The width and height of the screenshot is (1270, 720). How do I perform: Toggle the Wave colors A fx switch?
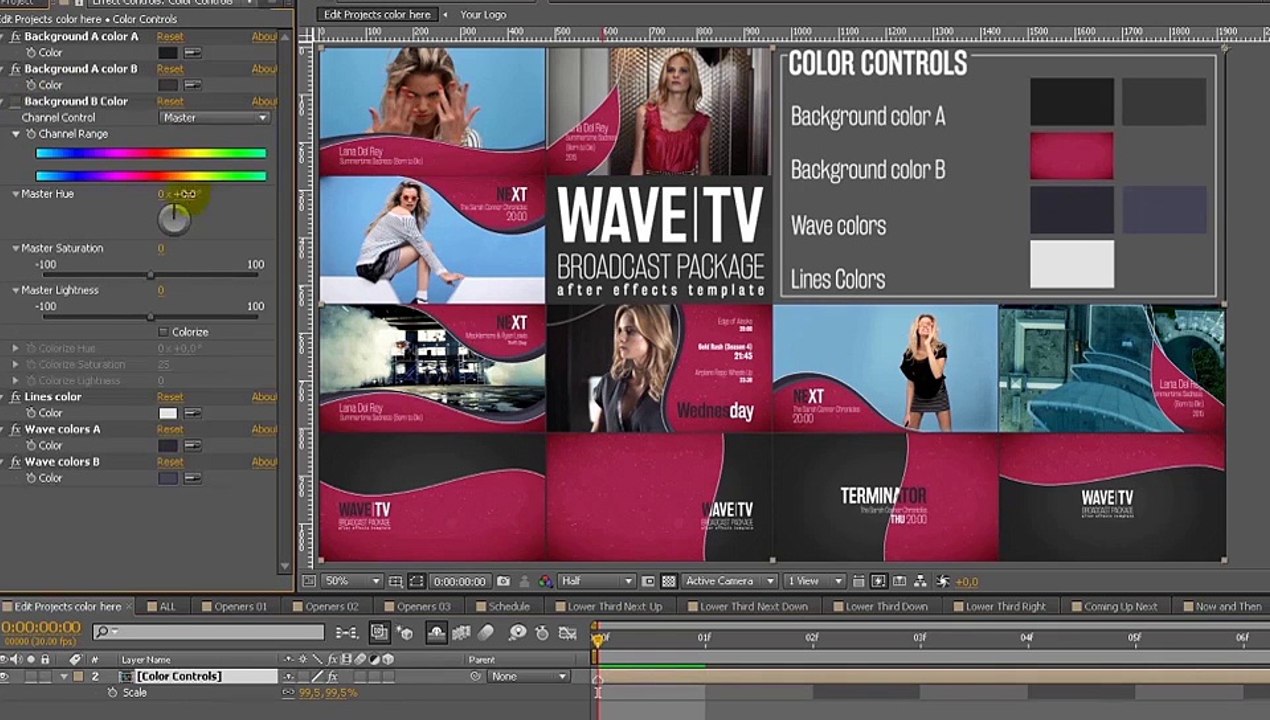[x=15, y=429]
